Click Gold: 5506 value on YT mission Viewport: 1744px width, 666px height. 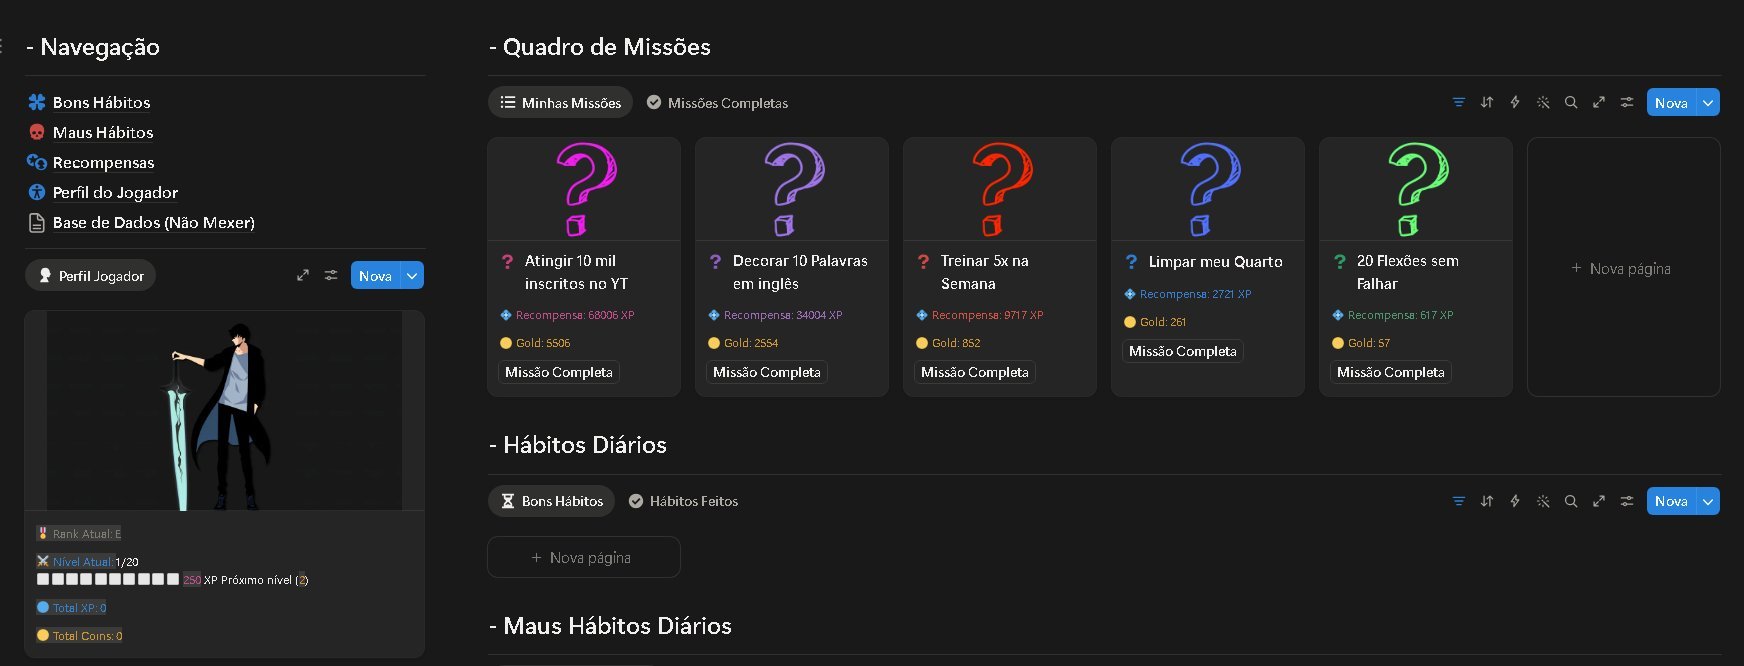(x=535, y=343)
